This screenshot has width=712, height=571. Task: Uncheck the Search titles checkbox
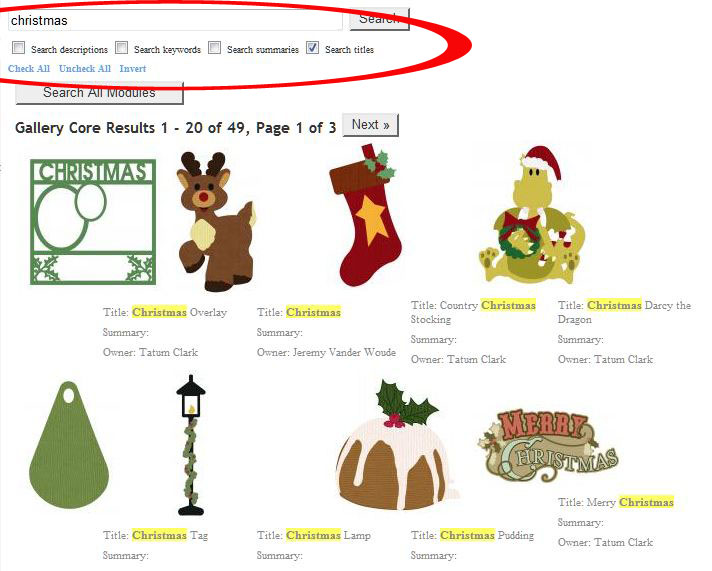[312, 48]
